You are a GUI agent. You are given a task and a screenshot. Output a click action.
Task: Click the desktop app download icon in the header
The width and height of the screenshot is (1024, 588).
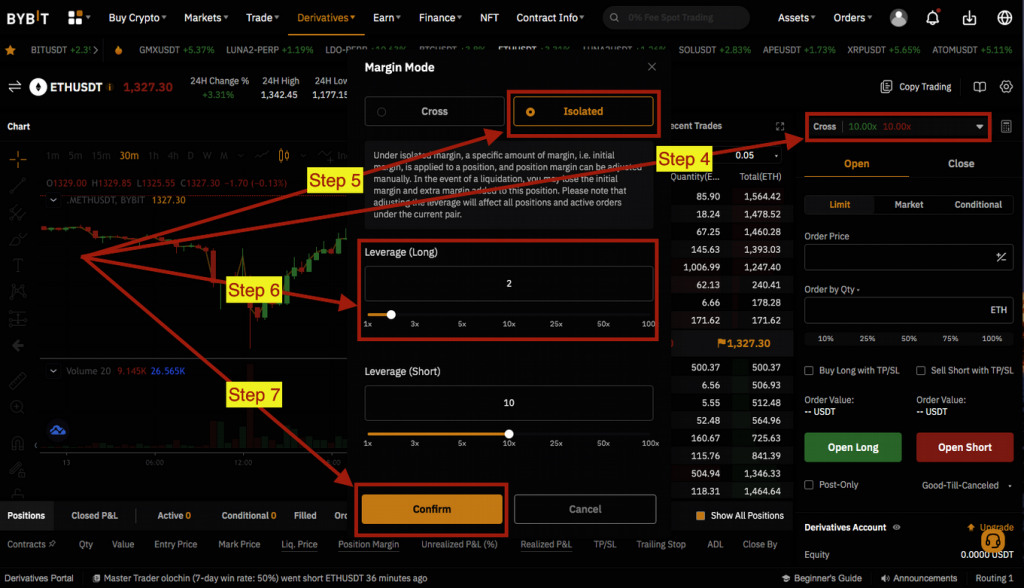click(968, 16)
